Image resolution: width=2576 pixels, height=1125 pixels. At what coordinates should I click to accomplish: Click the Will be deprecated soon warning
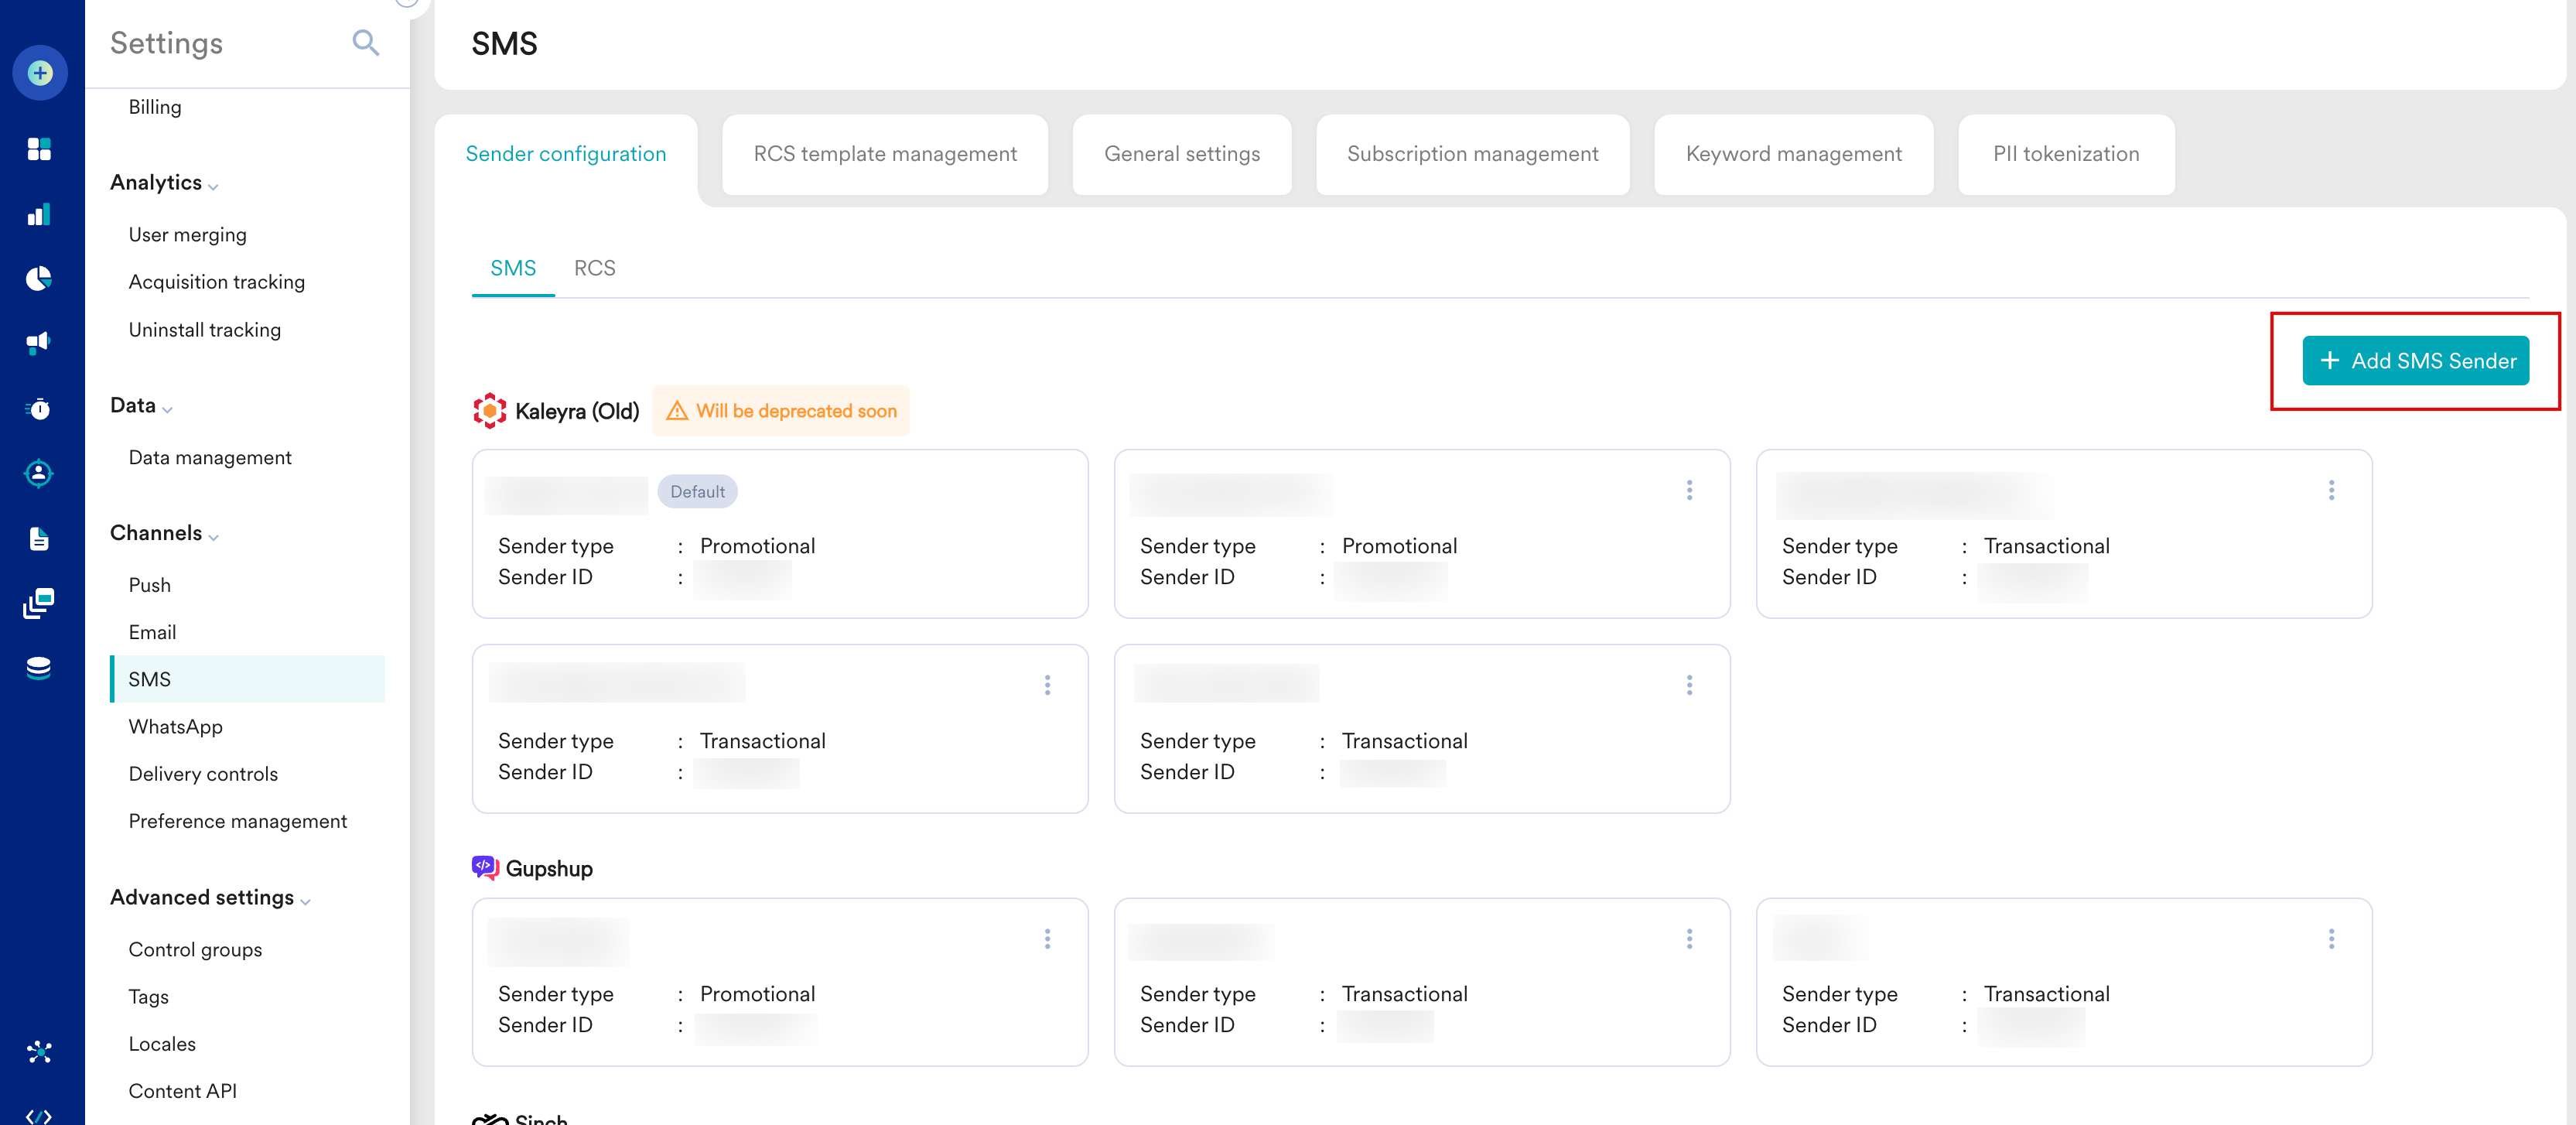781,411
